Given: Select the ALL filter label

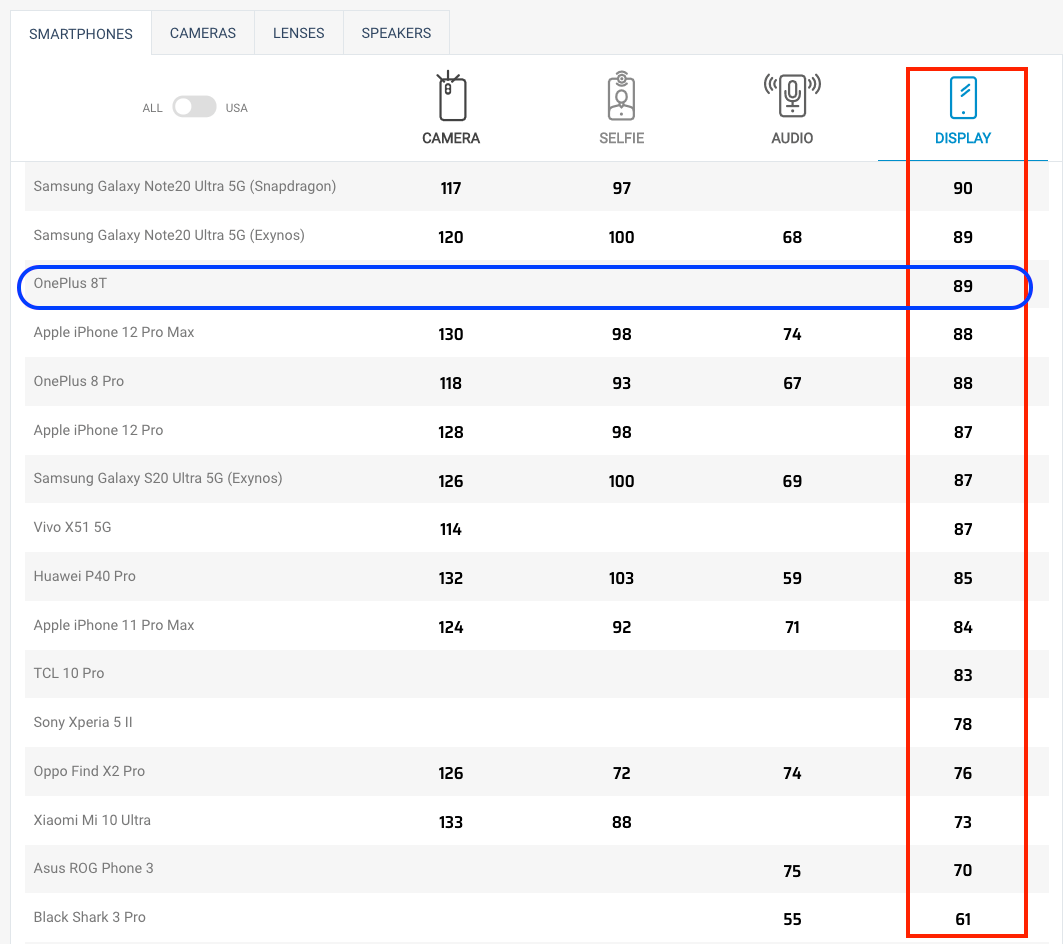Looking at the screenshot, I should (x=153, y=108).
